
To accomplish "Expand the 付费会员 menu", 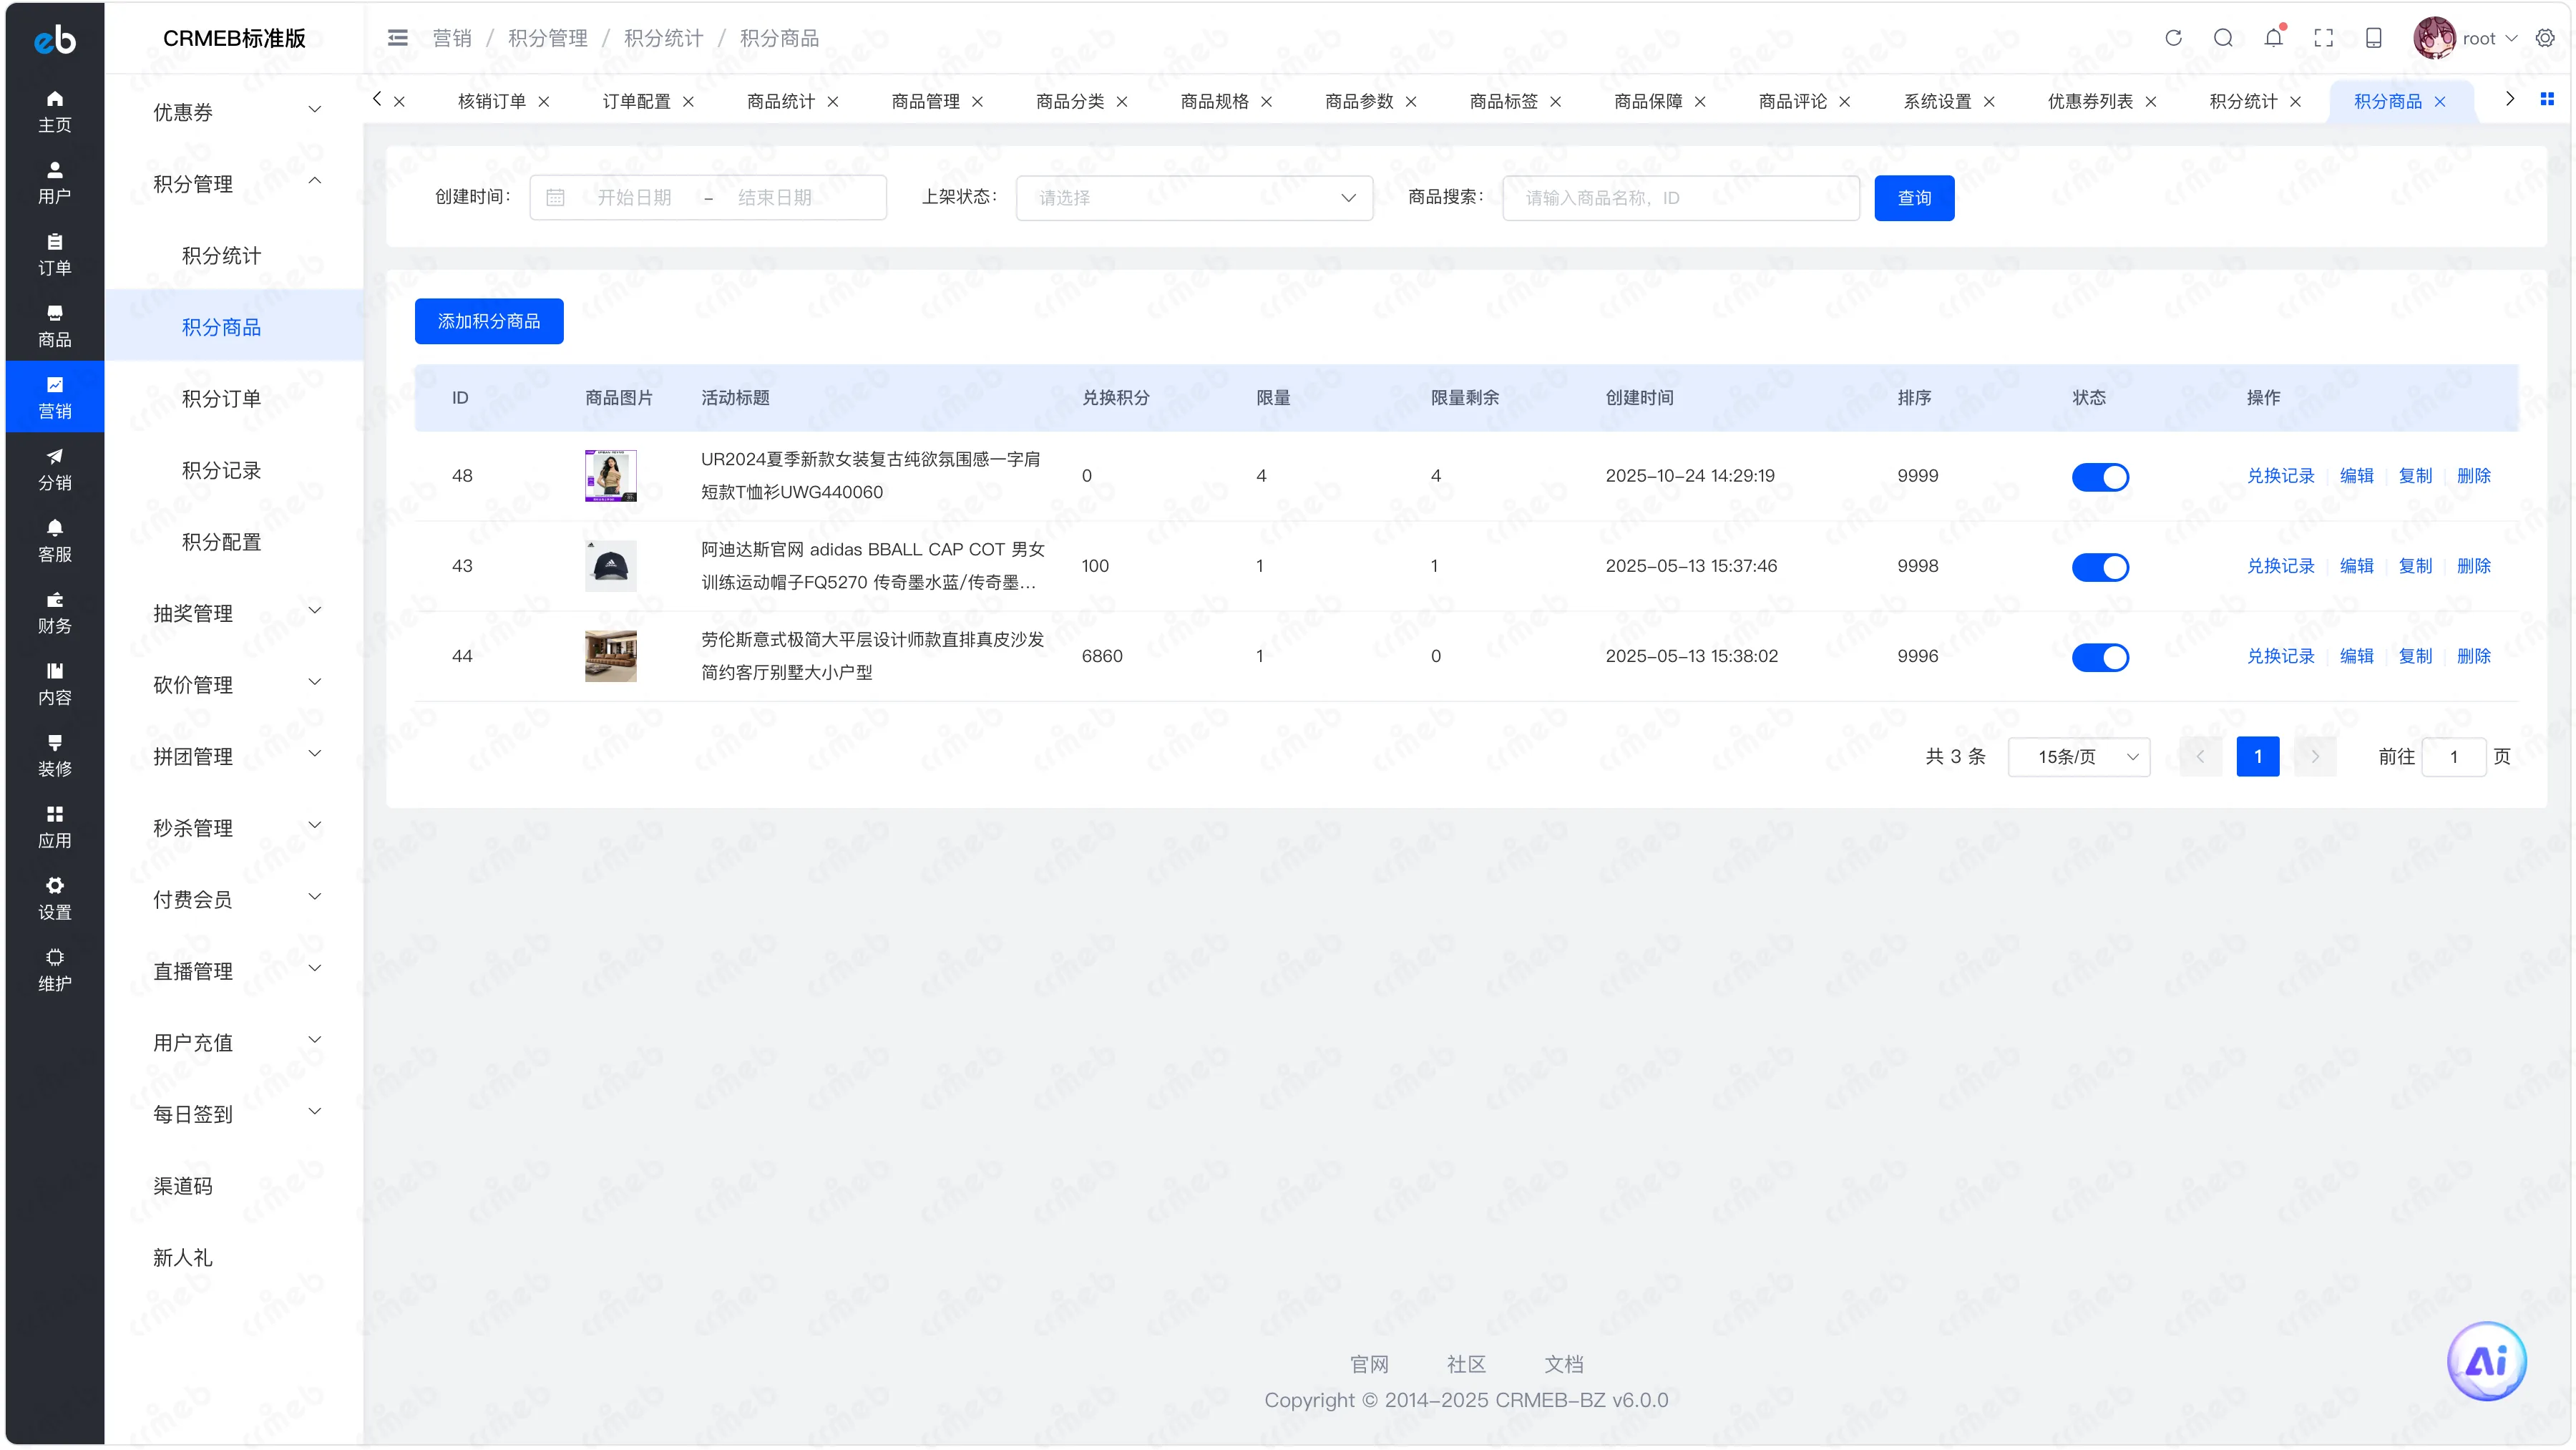I will tap(234, 899).
